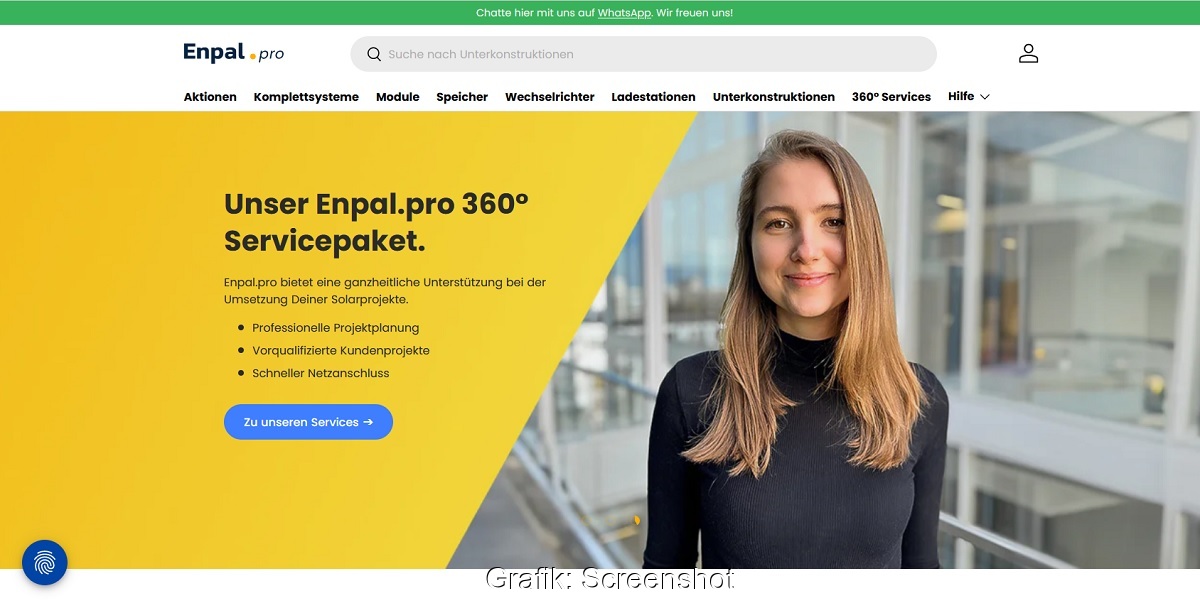Follow the WhatsApp link in top banner

(x=624, y=13)
